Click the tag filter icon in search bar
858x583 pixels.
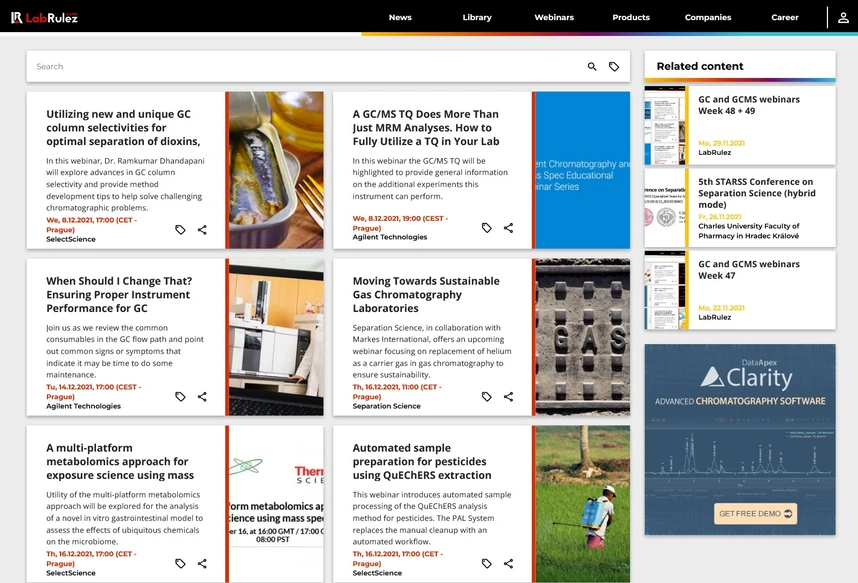click(614, 67)
